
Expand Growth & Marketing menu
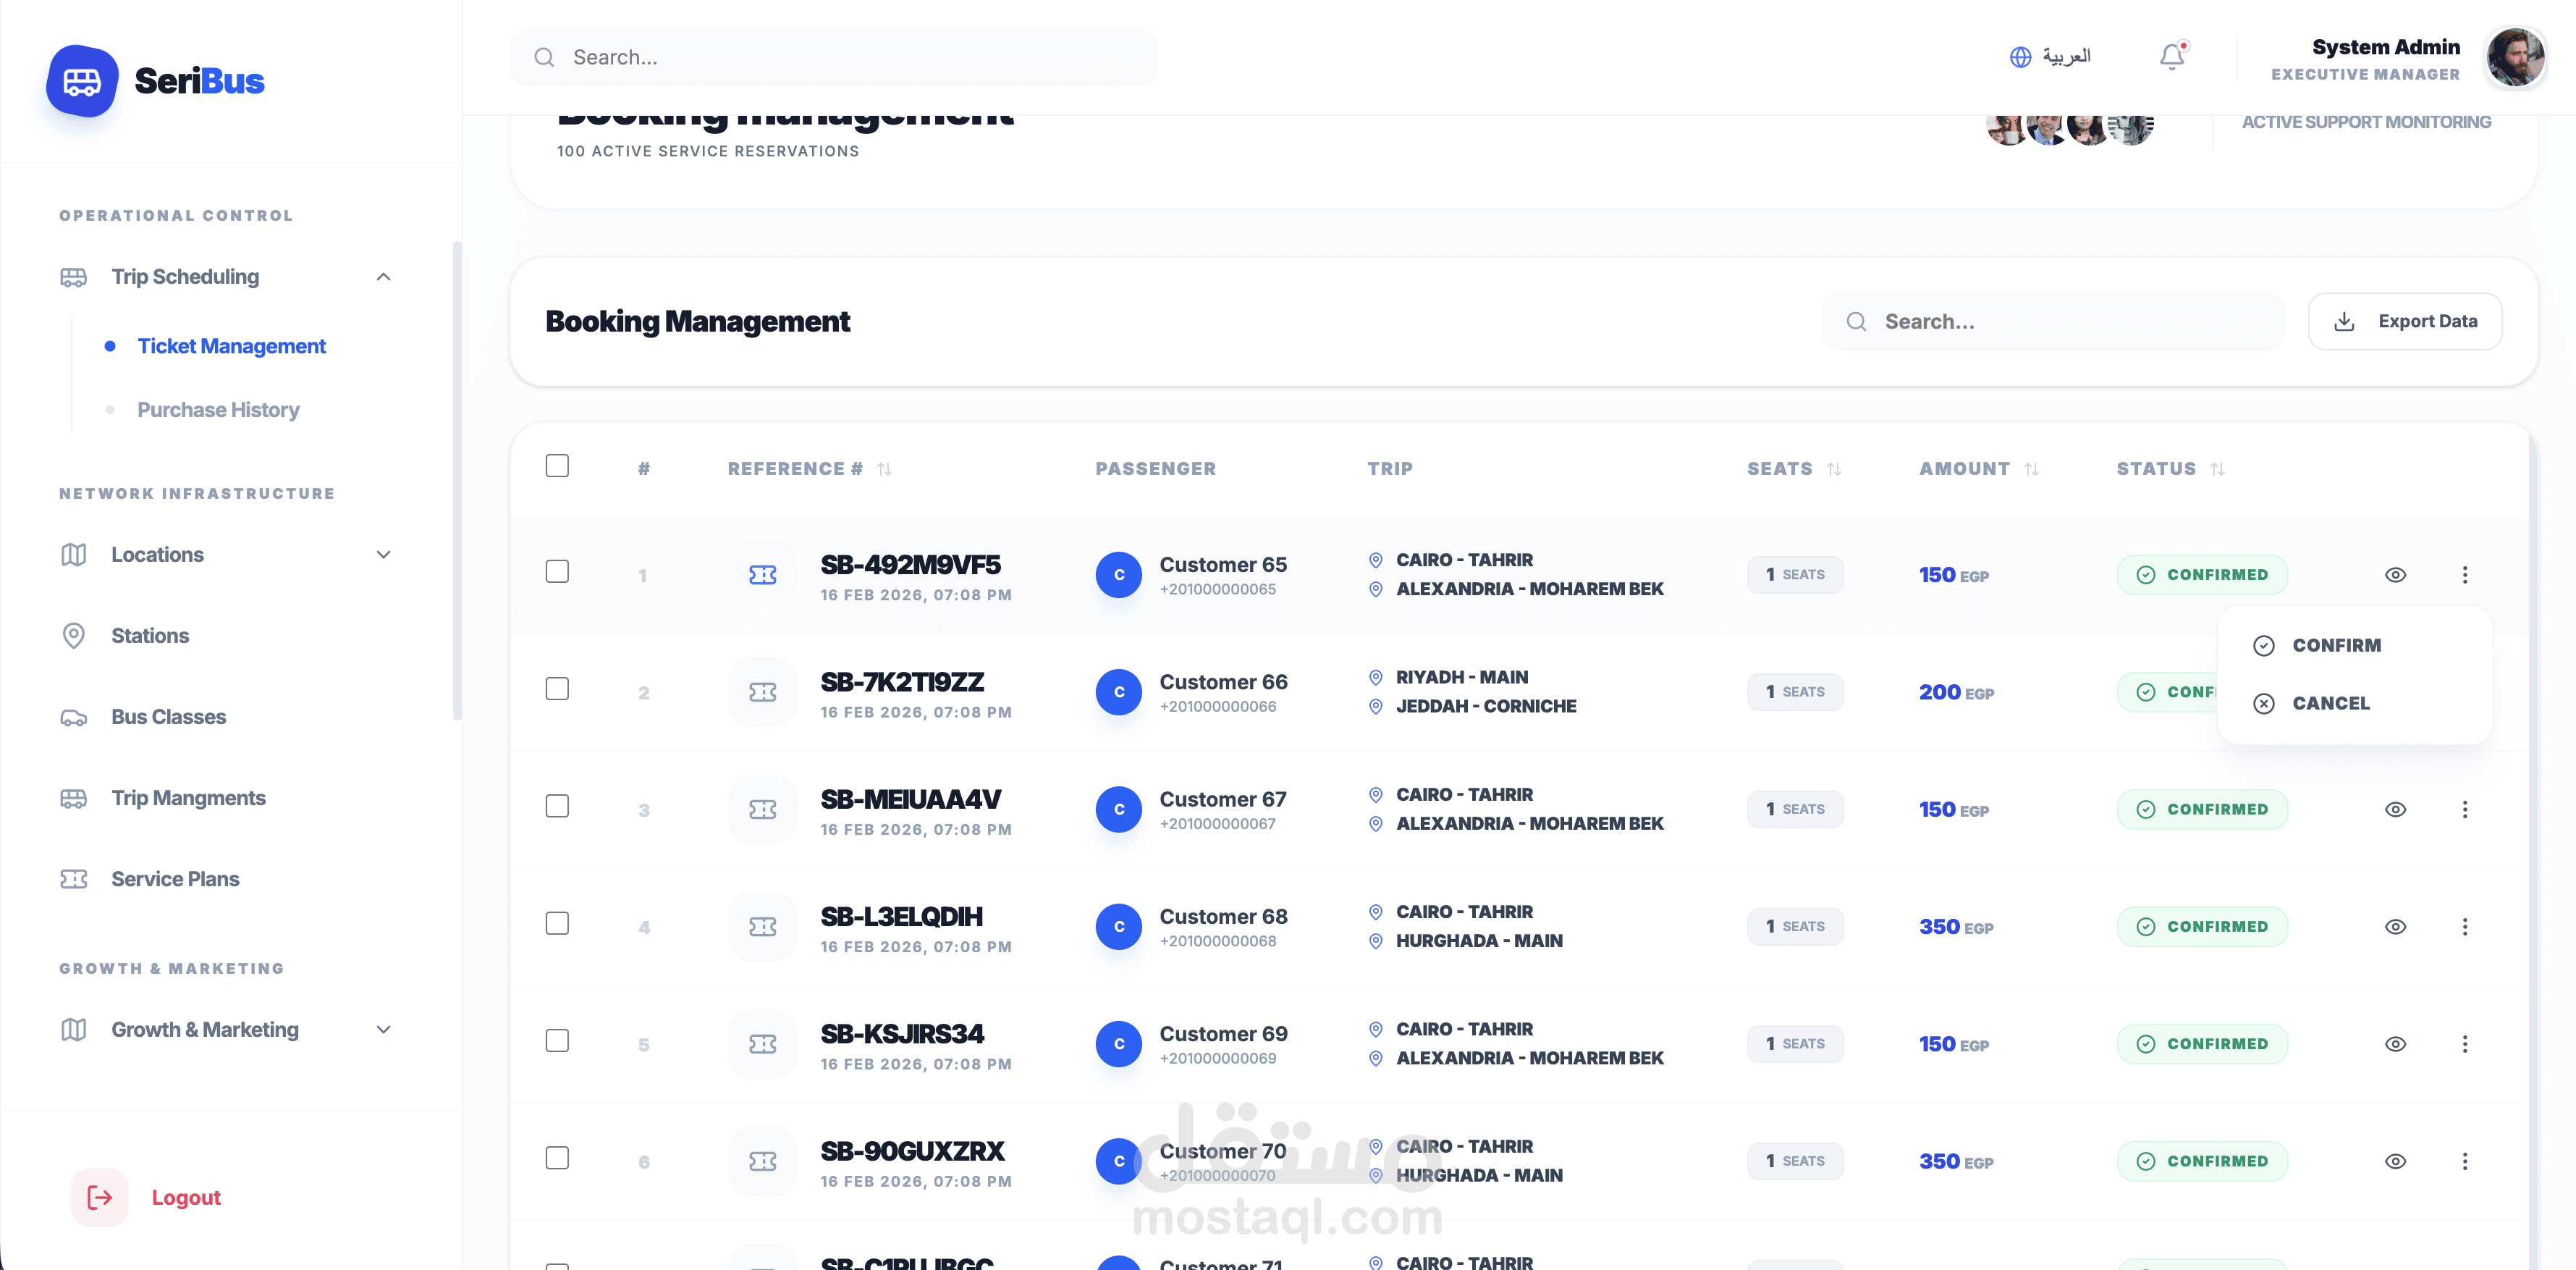(x=383, y=1030)
